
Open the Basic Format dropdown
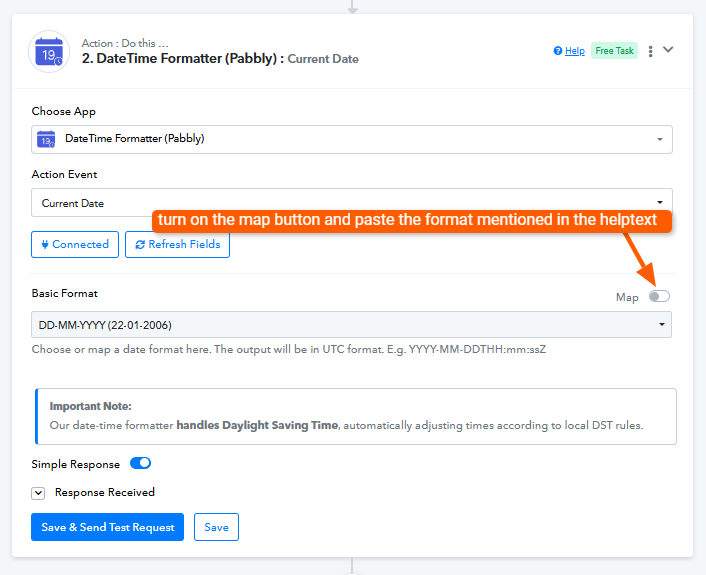(x=351, y=325)
